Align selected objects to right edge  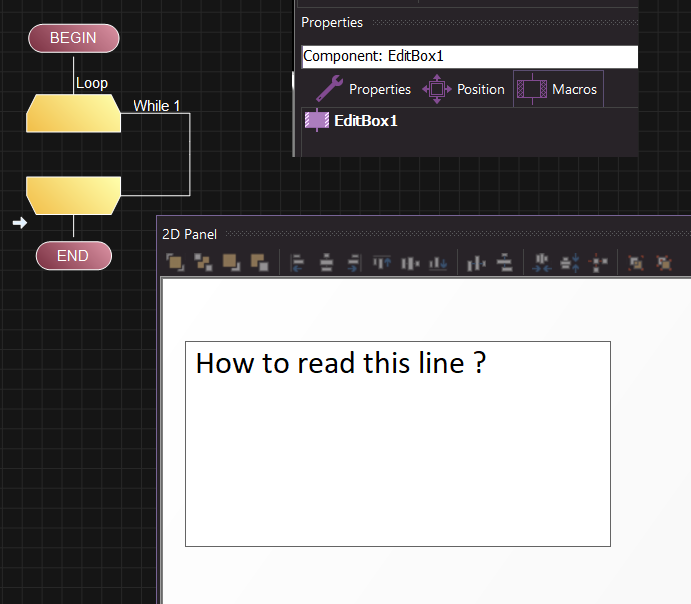coord(354,263)
